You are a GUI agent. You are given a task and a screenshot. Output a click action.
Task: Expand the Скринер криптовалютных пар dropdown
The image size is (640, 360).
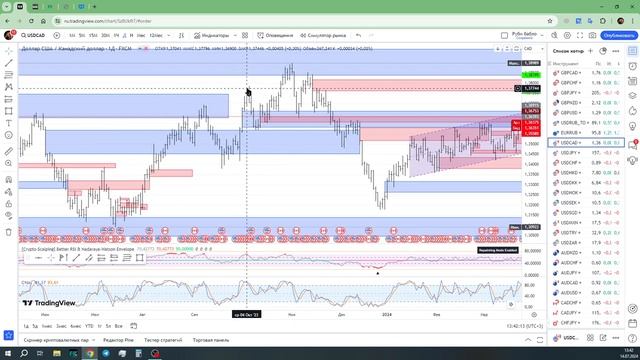click(93, 340)
